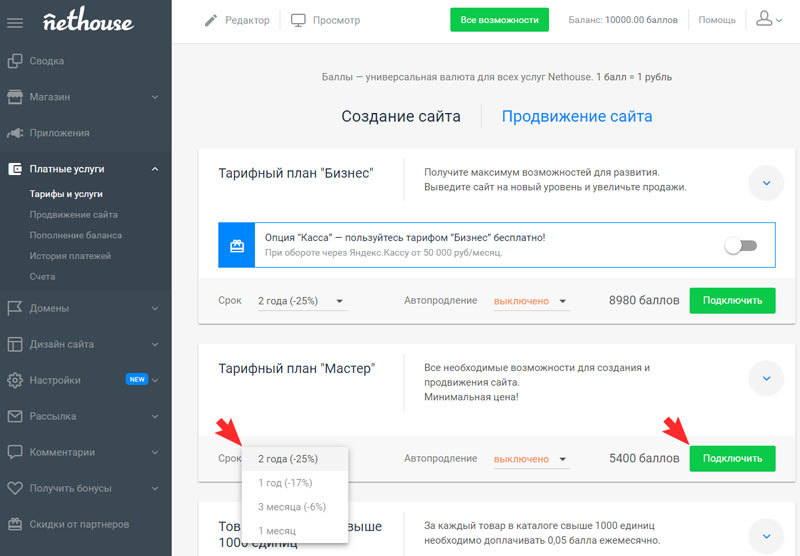
Task: Open the Просмотр link
Action: [336, 20]
